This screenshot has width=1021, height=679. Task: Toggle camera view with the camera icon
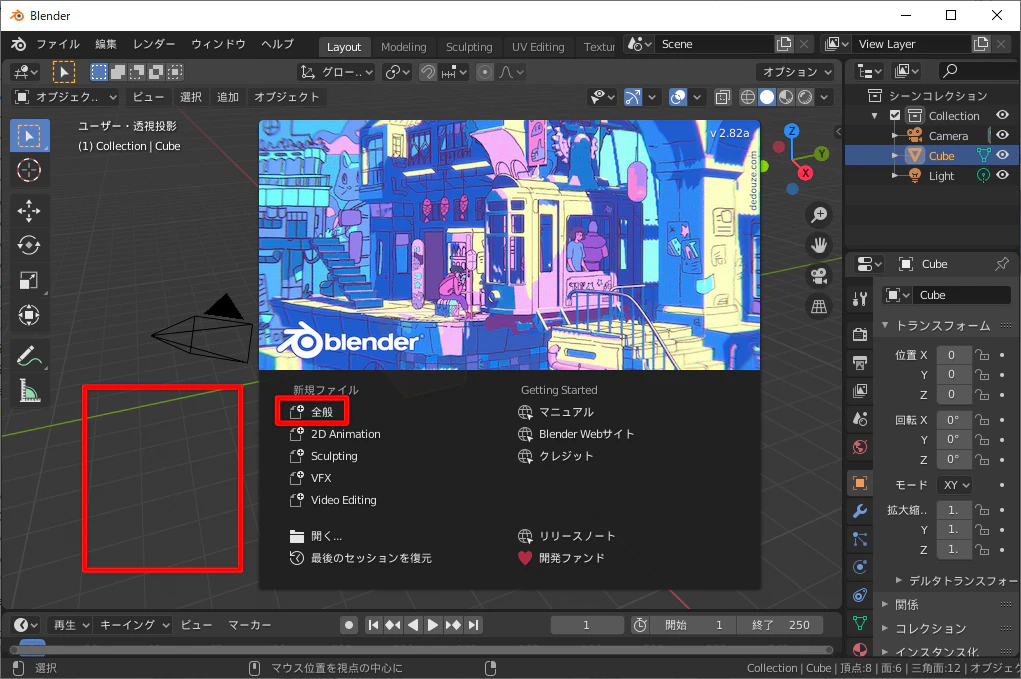[818, 276]
